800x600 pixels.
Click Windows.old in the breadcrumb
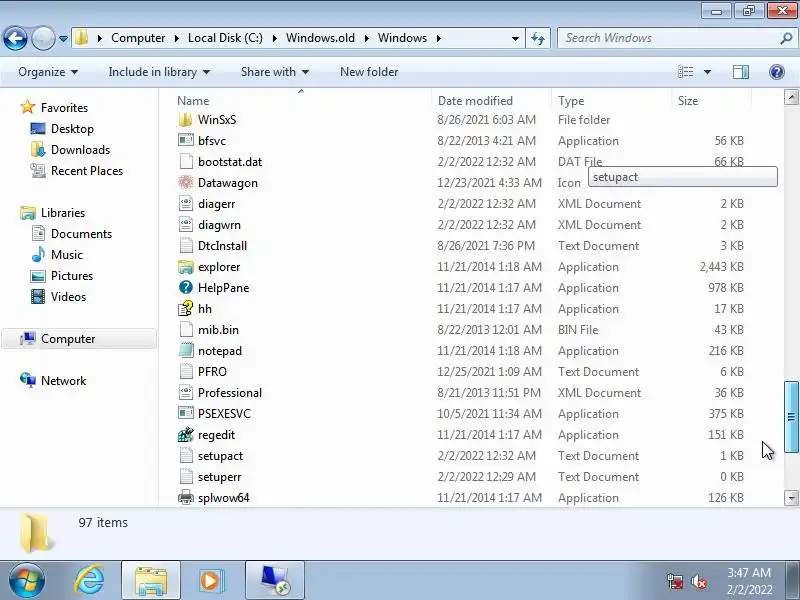pyautogui.click(x=320, y=38)
